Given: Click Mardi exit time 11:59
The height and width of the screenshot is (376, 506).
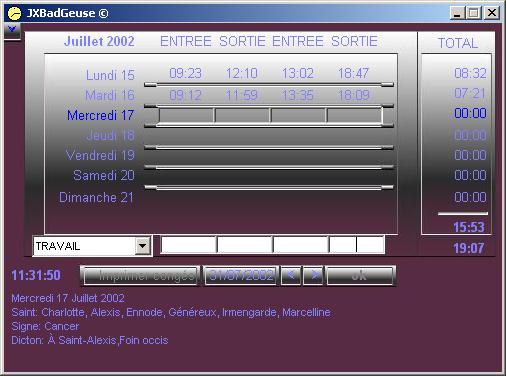Looking at the screenshot, I should pyautogui.click(x=242, y=95).
